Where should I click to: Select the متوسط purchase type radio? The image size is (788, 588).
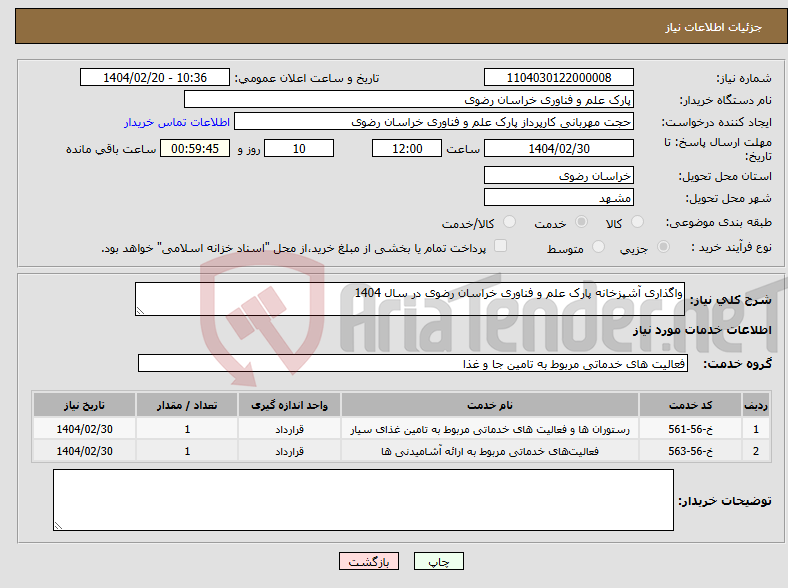[x=598, y=246]
